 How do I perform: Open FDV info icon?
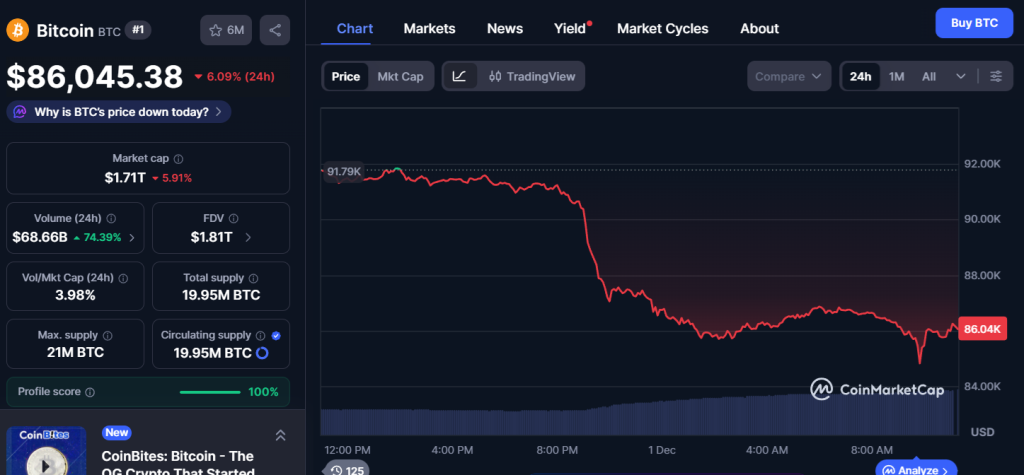point(234,218)
